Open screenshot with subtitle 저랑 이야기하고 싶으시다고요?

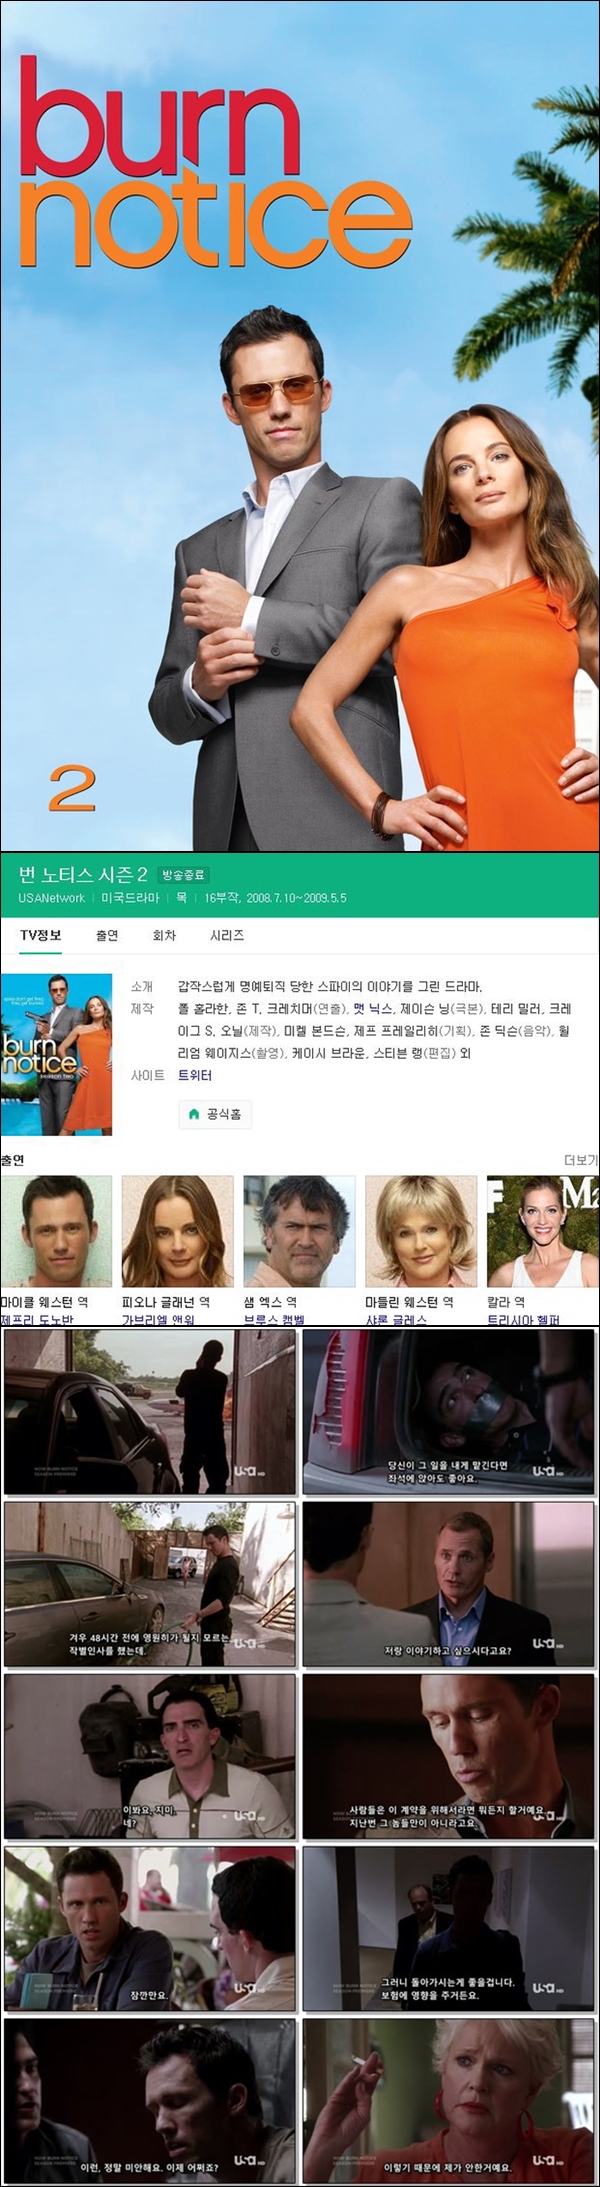[449, 1584]
